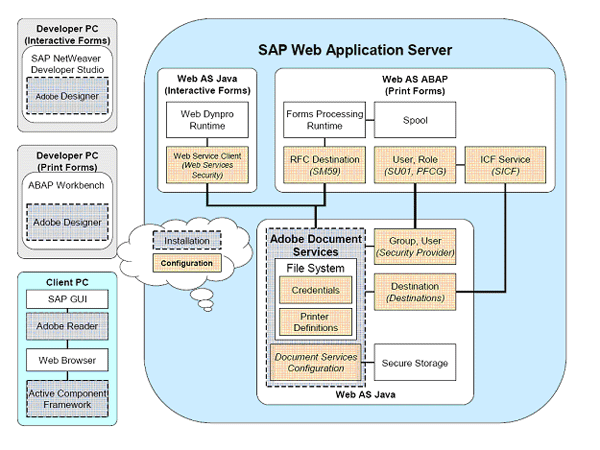
Task: Click the User, Role (SU01, PFCG) box
Action: (415, 165)
